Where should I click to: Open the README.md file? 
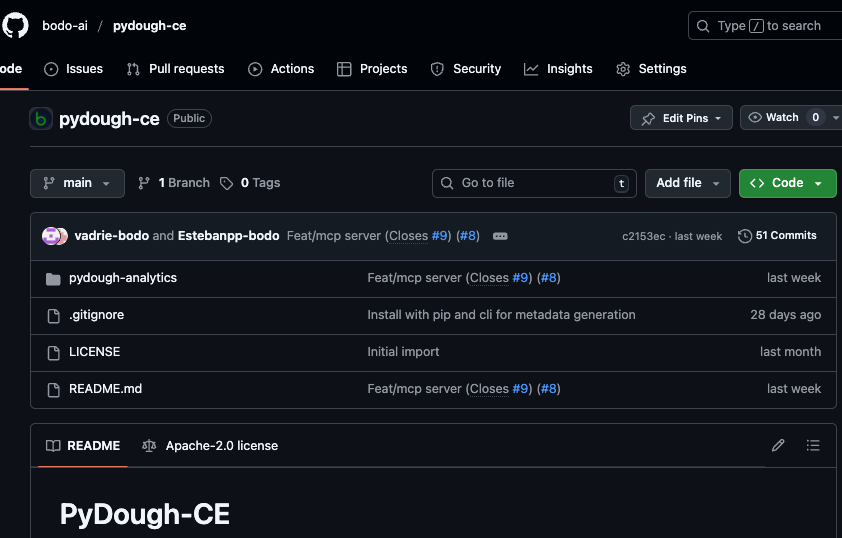tap(106, 389)
